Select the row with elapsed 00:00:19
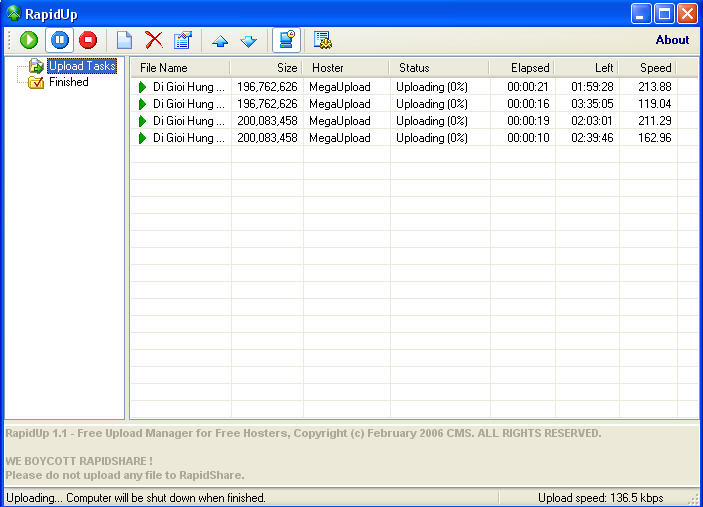 pos(414,121)
